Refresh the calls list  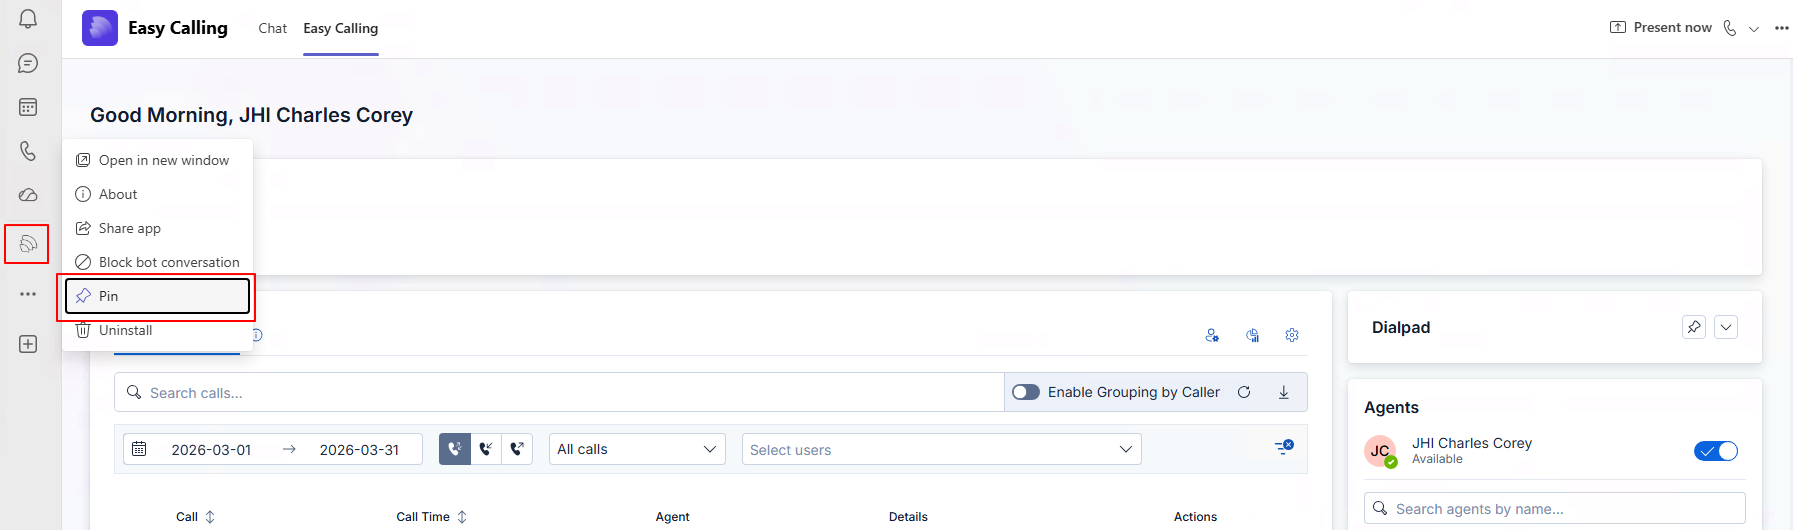tap(1244, 392)
